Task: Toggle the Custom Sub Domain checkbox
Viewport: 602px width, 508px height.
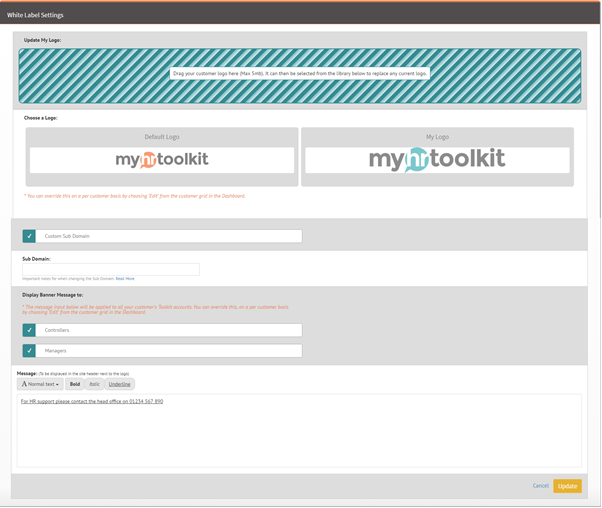Action: click(x=29, y=236)
